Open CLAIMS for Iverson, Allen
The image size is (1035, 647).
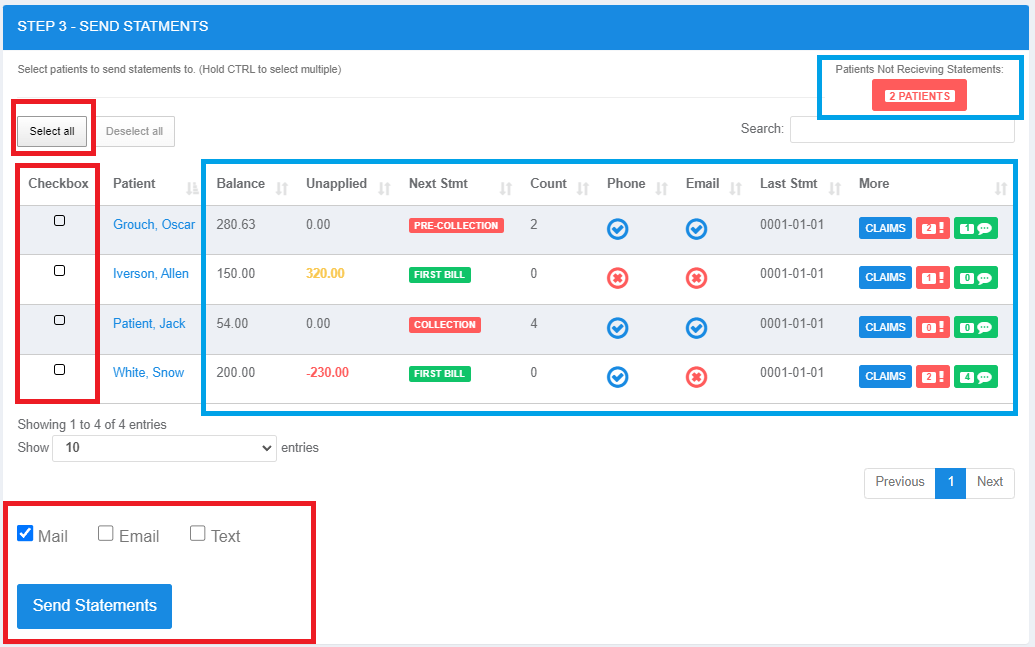tap(885, 277)
